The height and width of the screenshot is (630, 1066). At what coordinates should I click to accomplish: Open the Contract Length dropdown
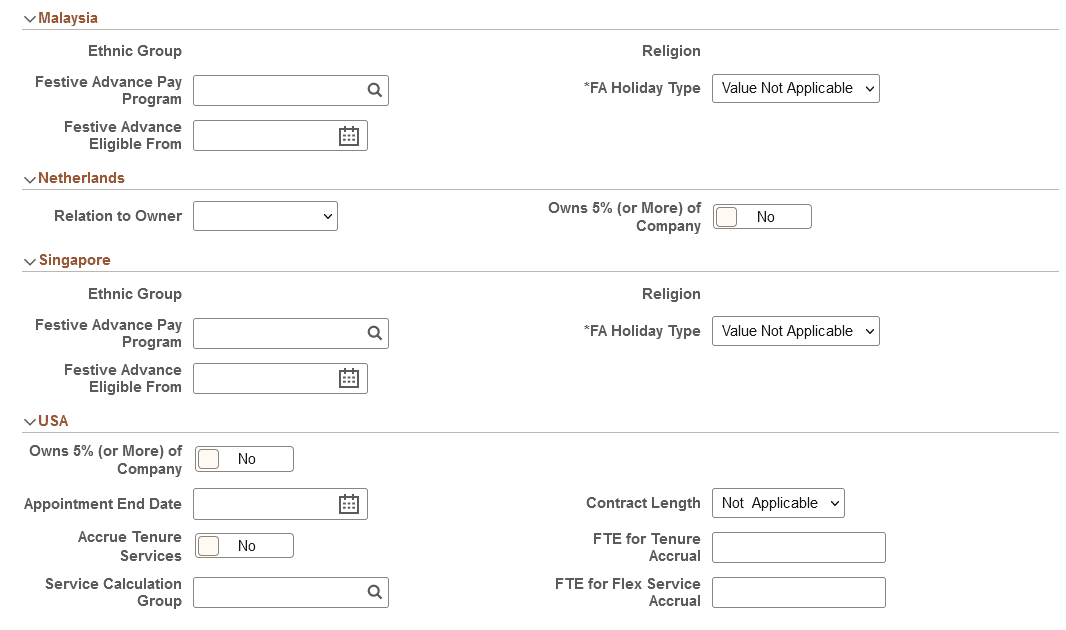[x=778, y=503]
